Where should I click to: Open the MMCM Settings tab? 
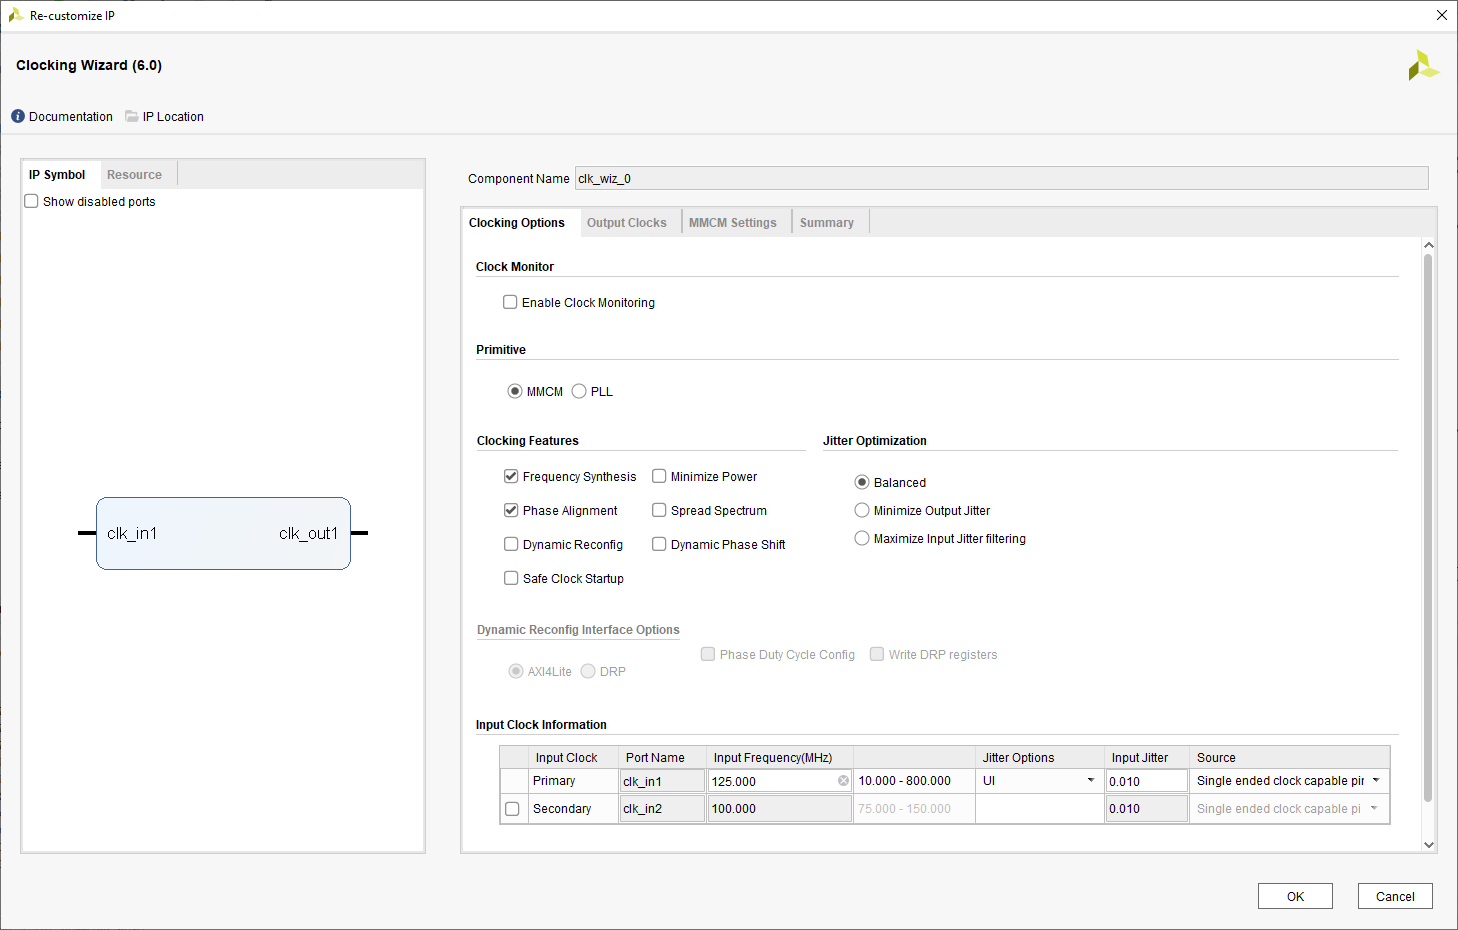click(733, 223)
